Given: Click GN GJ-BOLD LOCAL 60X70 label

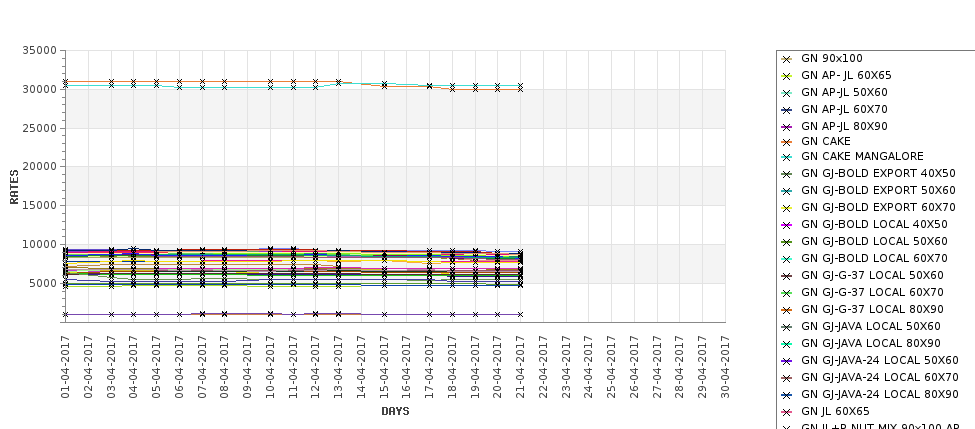Looking at the screenshot, I should [874, 258].
